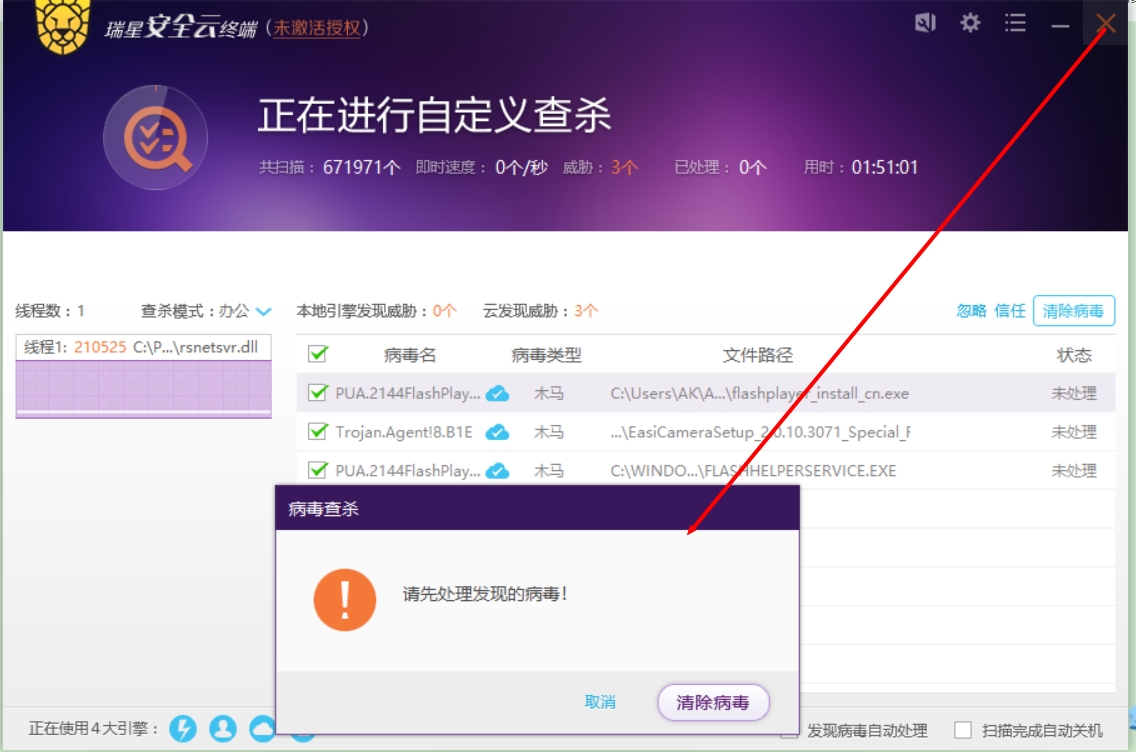Screen dimensions: 1136x752
Task: Open settings via the gear icon
Action: pos(970,23)
